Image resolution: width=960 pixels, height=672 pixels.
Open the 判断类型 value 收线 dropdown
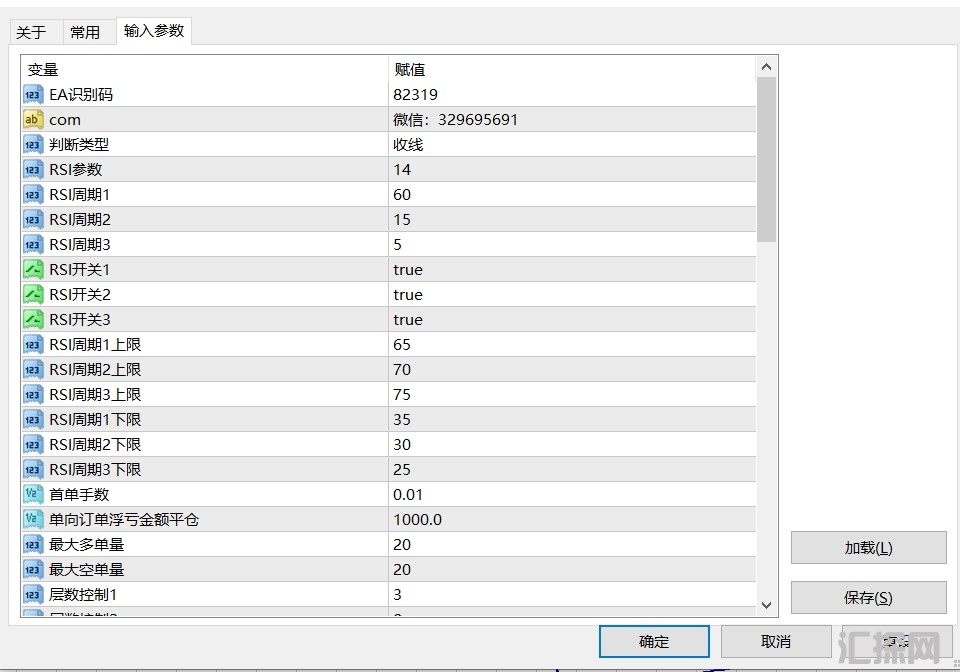[x=570, y=145]
